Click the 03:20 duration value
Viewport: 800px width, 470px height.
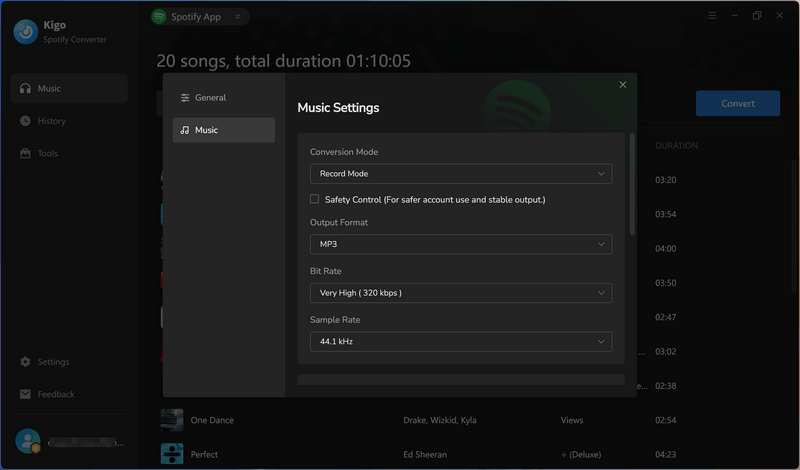tap(666, 180)
